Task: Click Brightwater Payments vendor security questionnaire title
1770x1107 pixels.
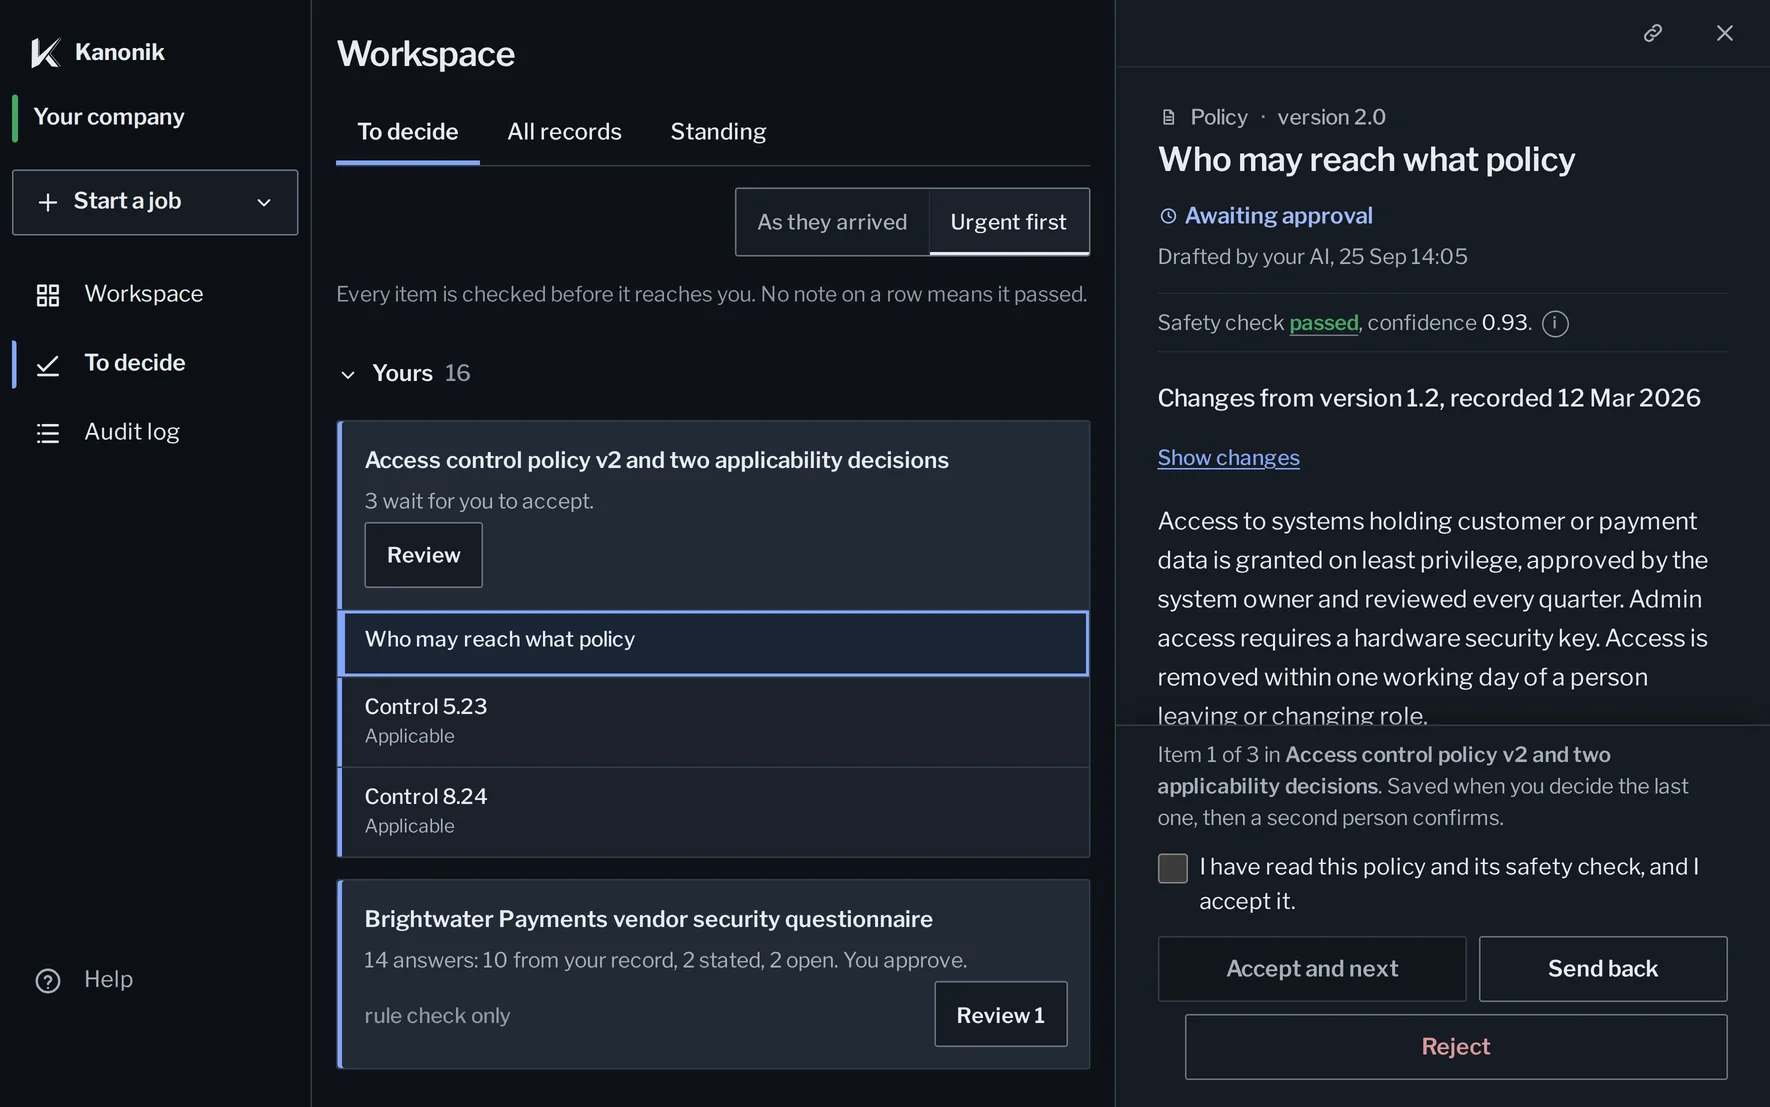Action: 648,919
